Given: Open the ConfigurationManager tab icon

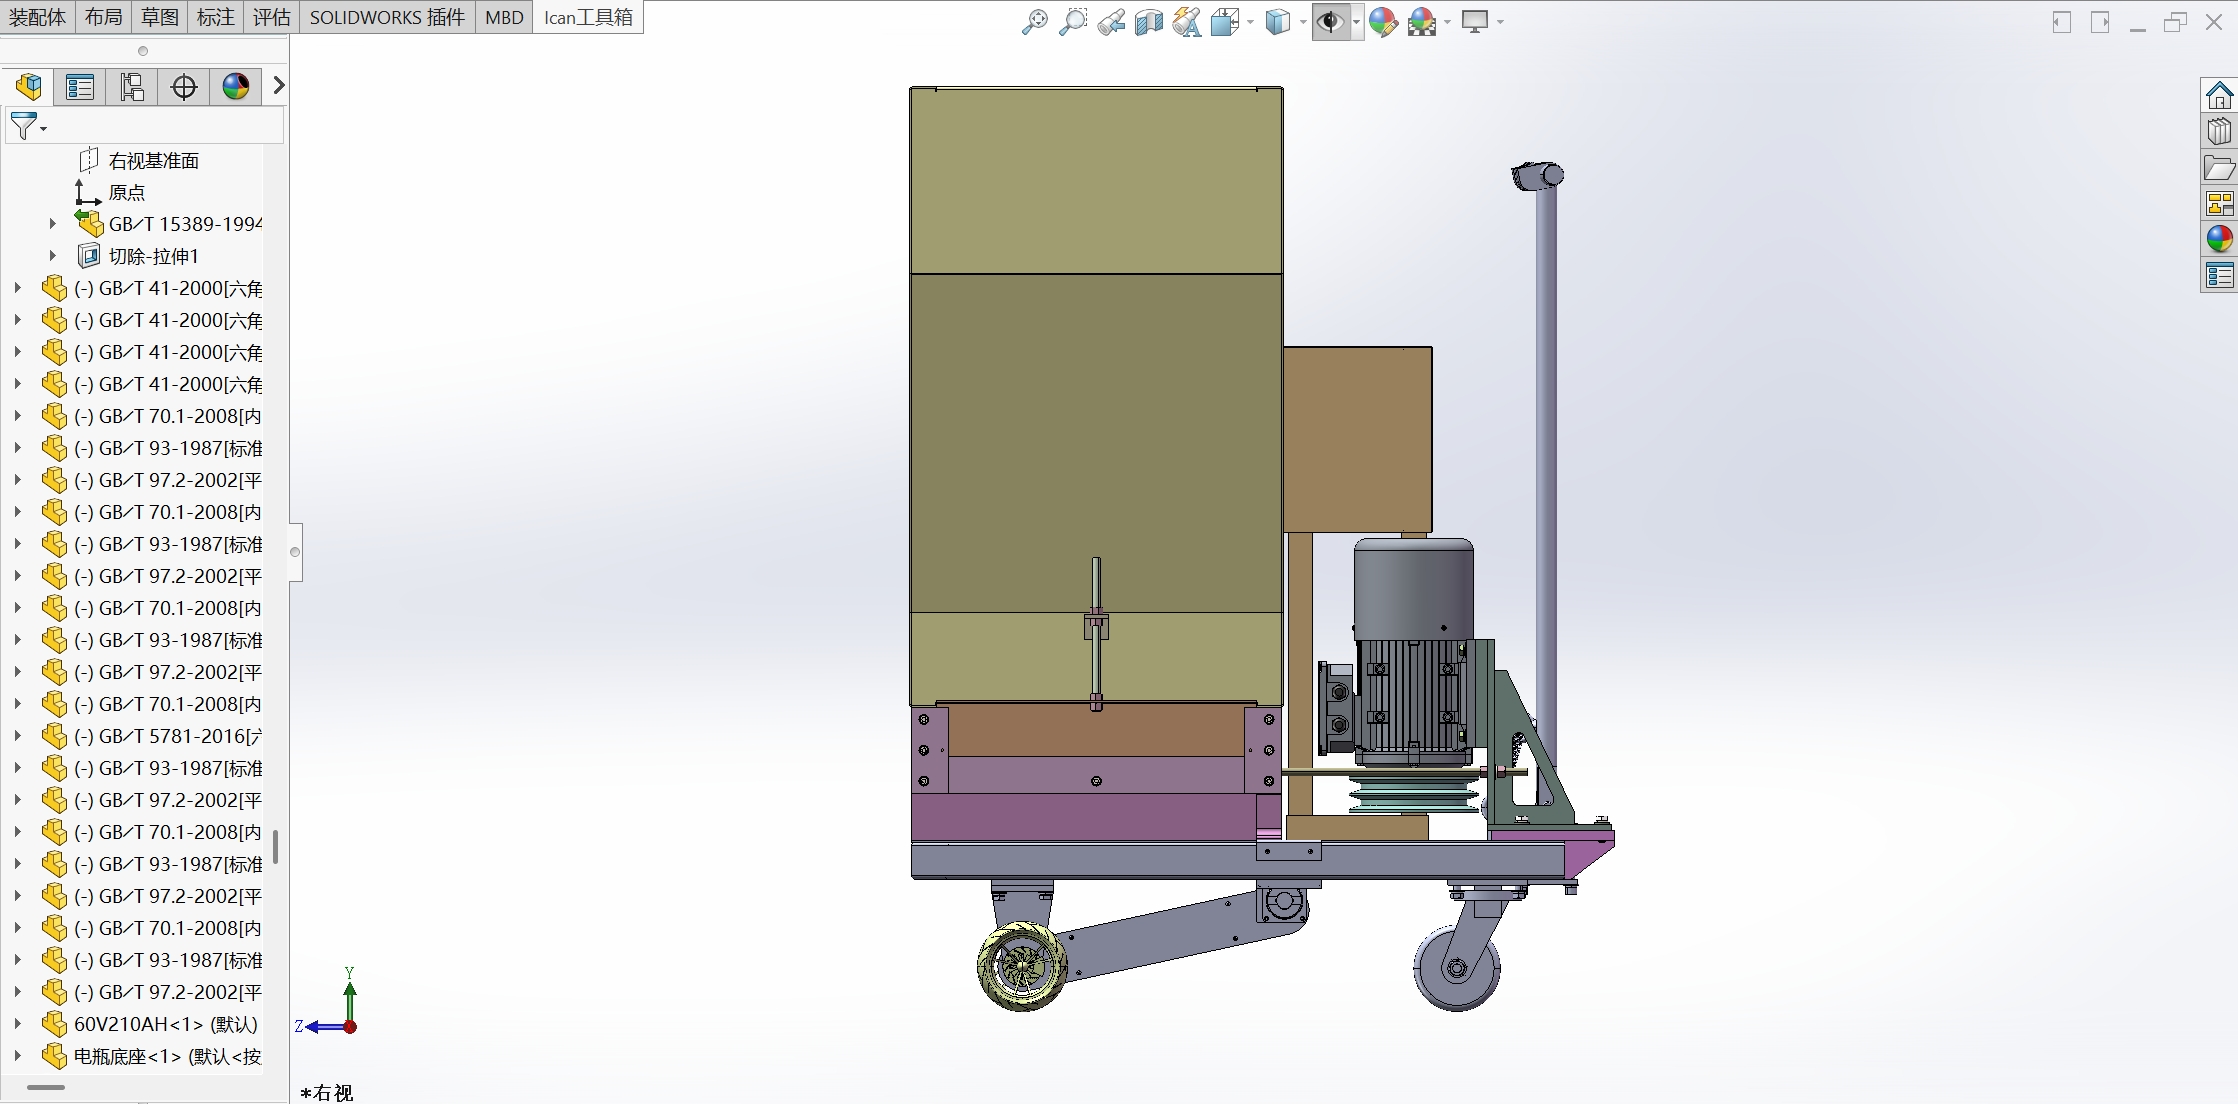Looking at the screenshot, I should (x=132, y=87).
